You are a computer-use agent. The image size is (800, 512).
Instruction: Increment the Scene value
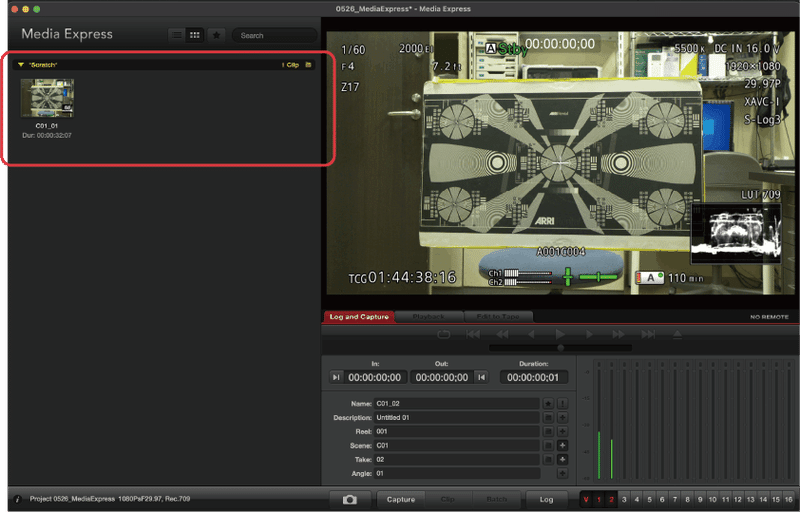(562, 446)
